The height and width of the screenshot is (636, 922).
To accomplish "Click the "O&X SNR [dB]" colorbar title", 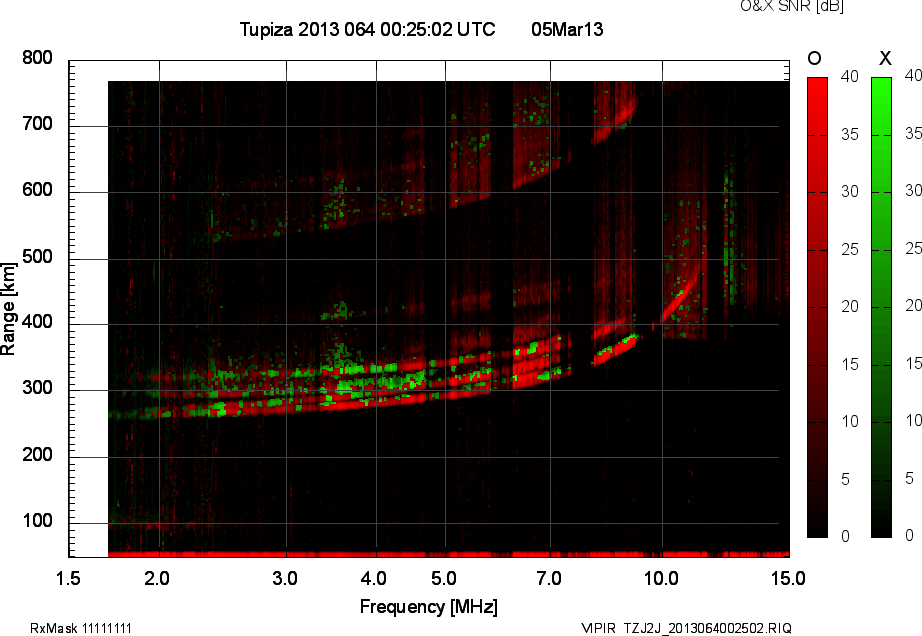I will tap(791, 6).
